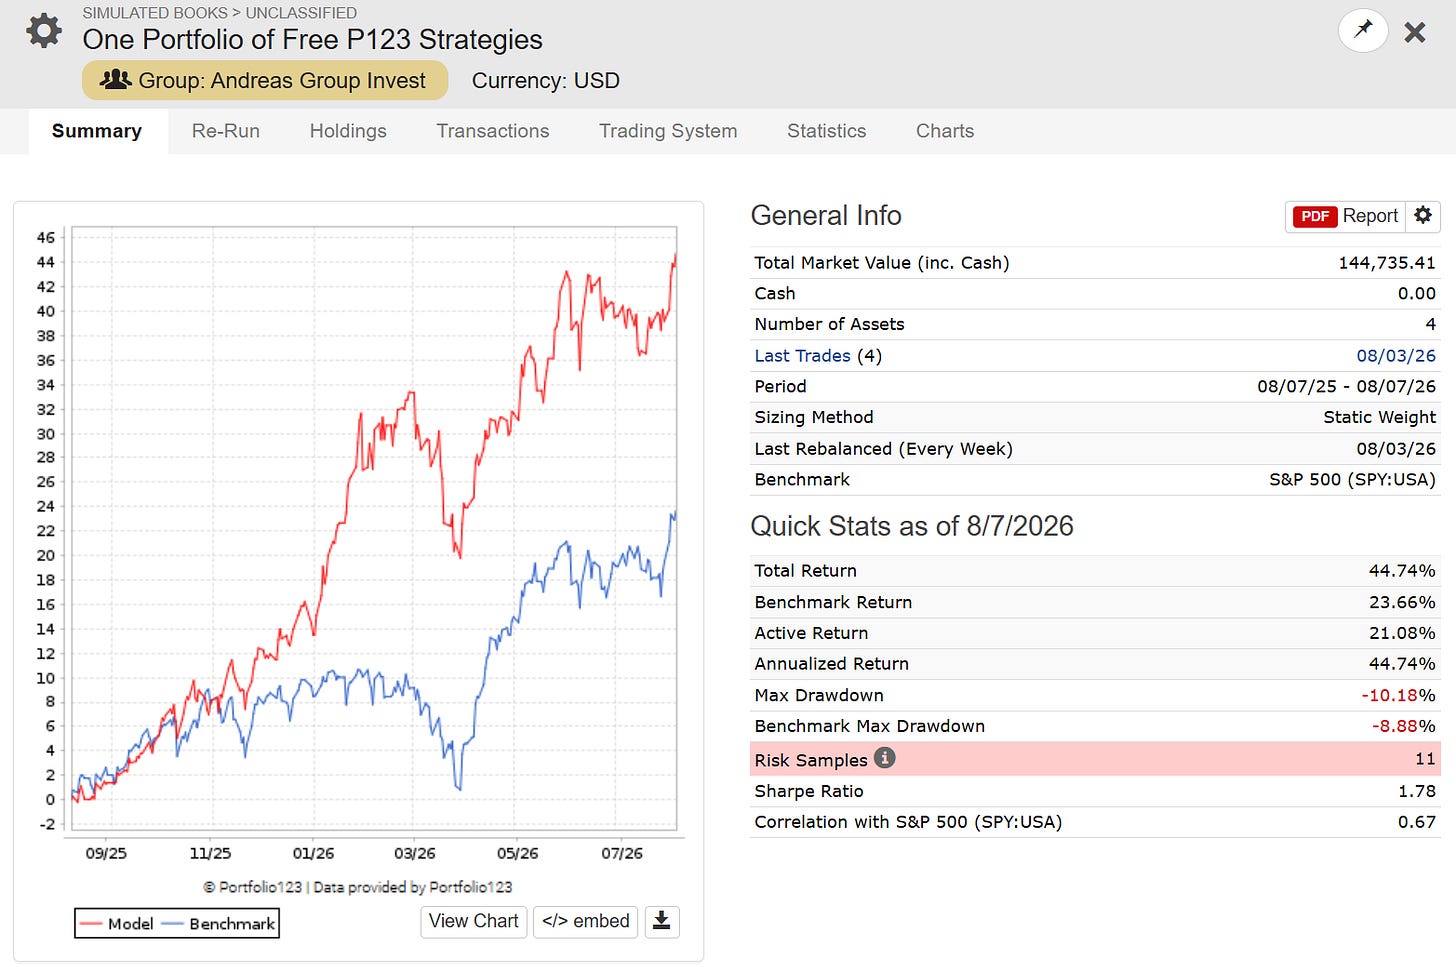The height and width of the screenshot is (969, 1456).
Task: Switch to the Re-Run tab
Action: click(226, 131)
